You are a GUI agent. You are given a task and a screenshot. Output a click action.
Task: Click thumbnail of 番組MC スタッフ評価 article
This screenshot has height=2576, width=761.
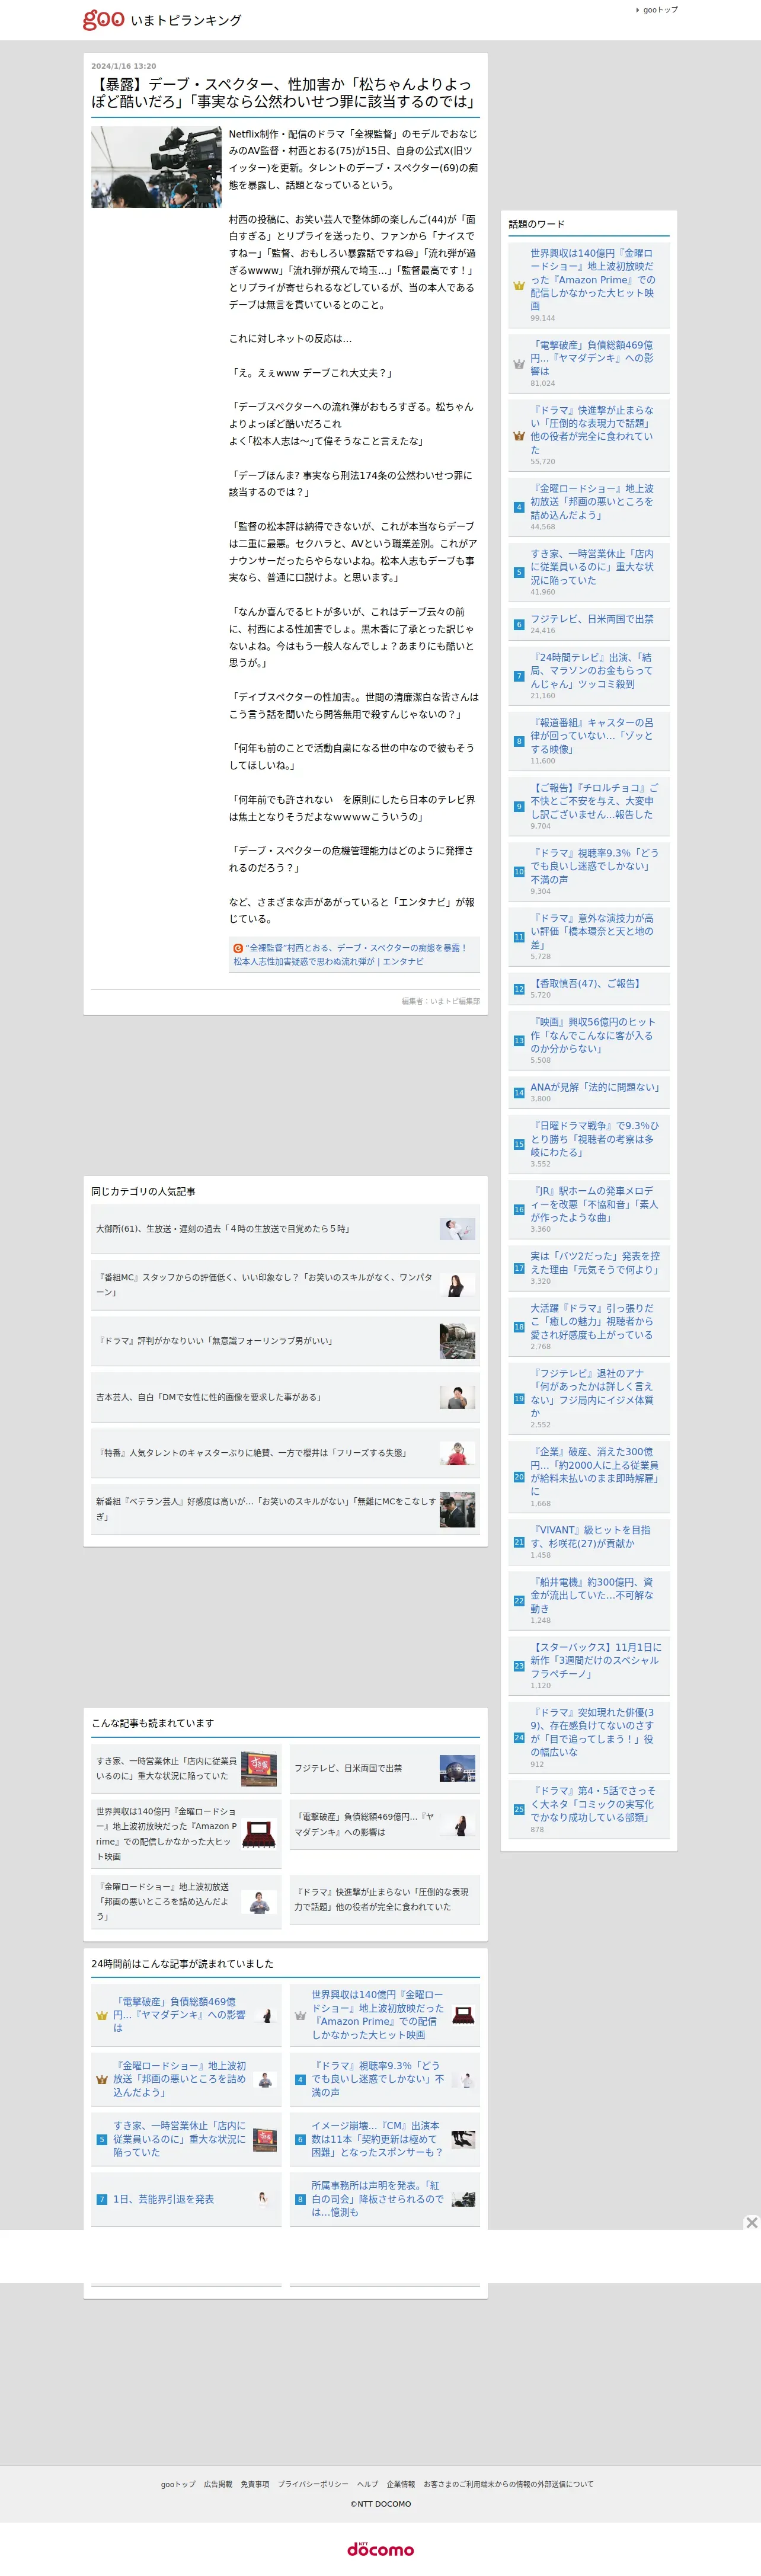pos(457,1285)
